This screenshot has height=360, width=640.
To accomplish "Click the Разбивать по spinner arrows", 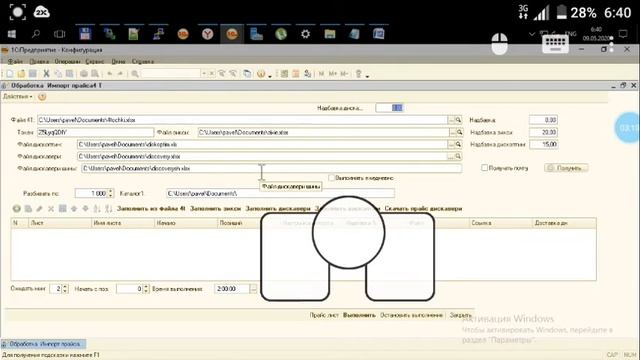I will coord(111,193).
